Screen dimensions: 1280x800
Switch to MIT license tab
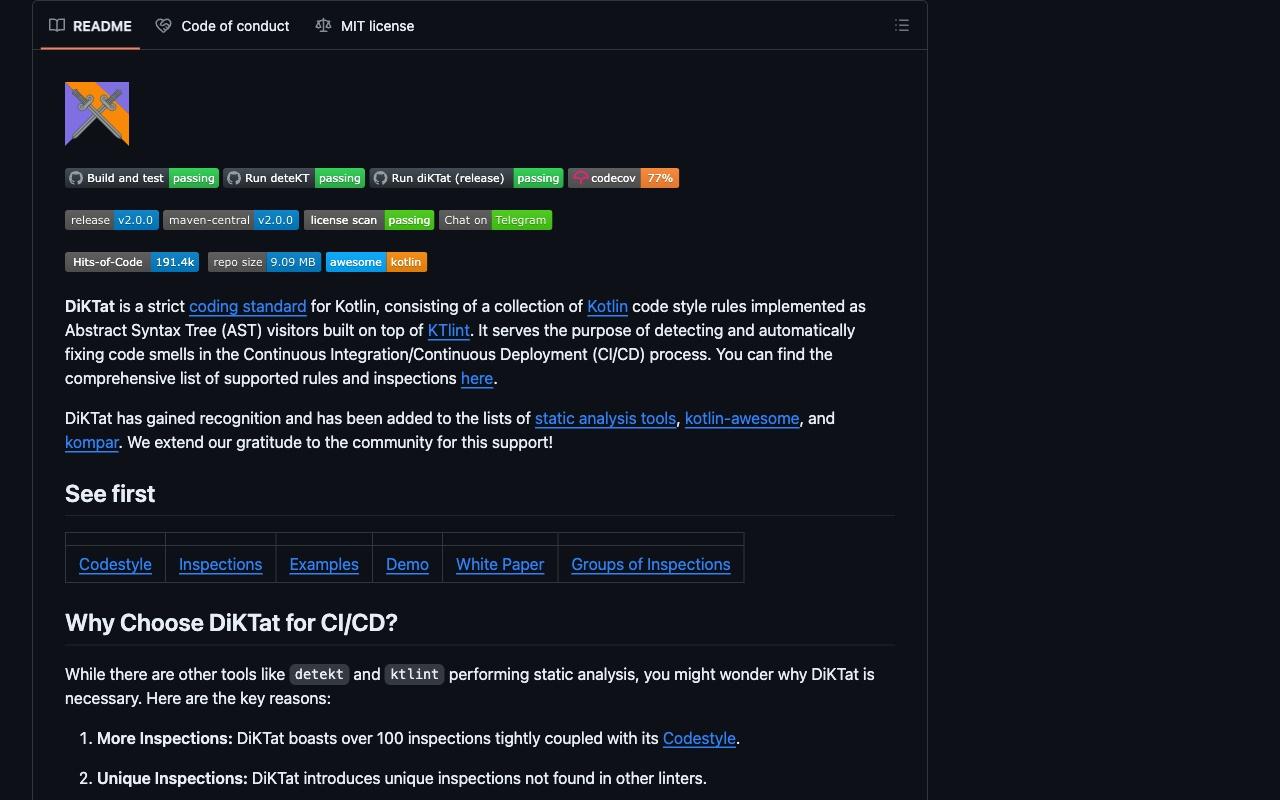coord(364,26)
